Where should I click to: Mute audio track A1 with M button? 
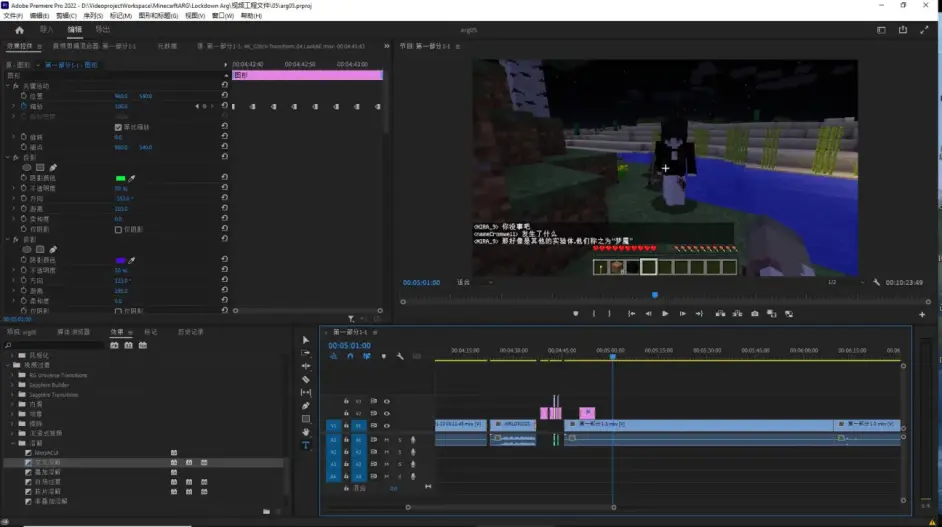[x=387, y=439]
